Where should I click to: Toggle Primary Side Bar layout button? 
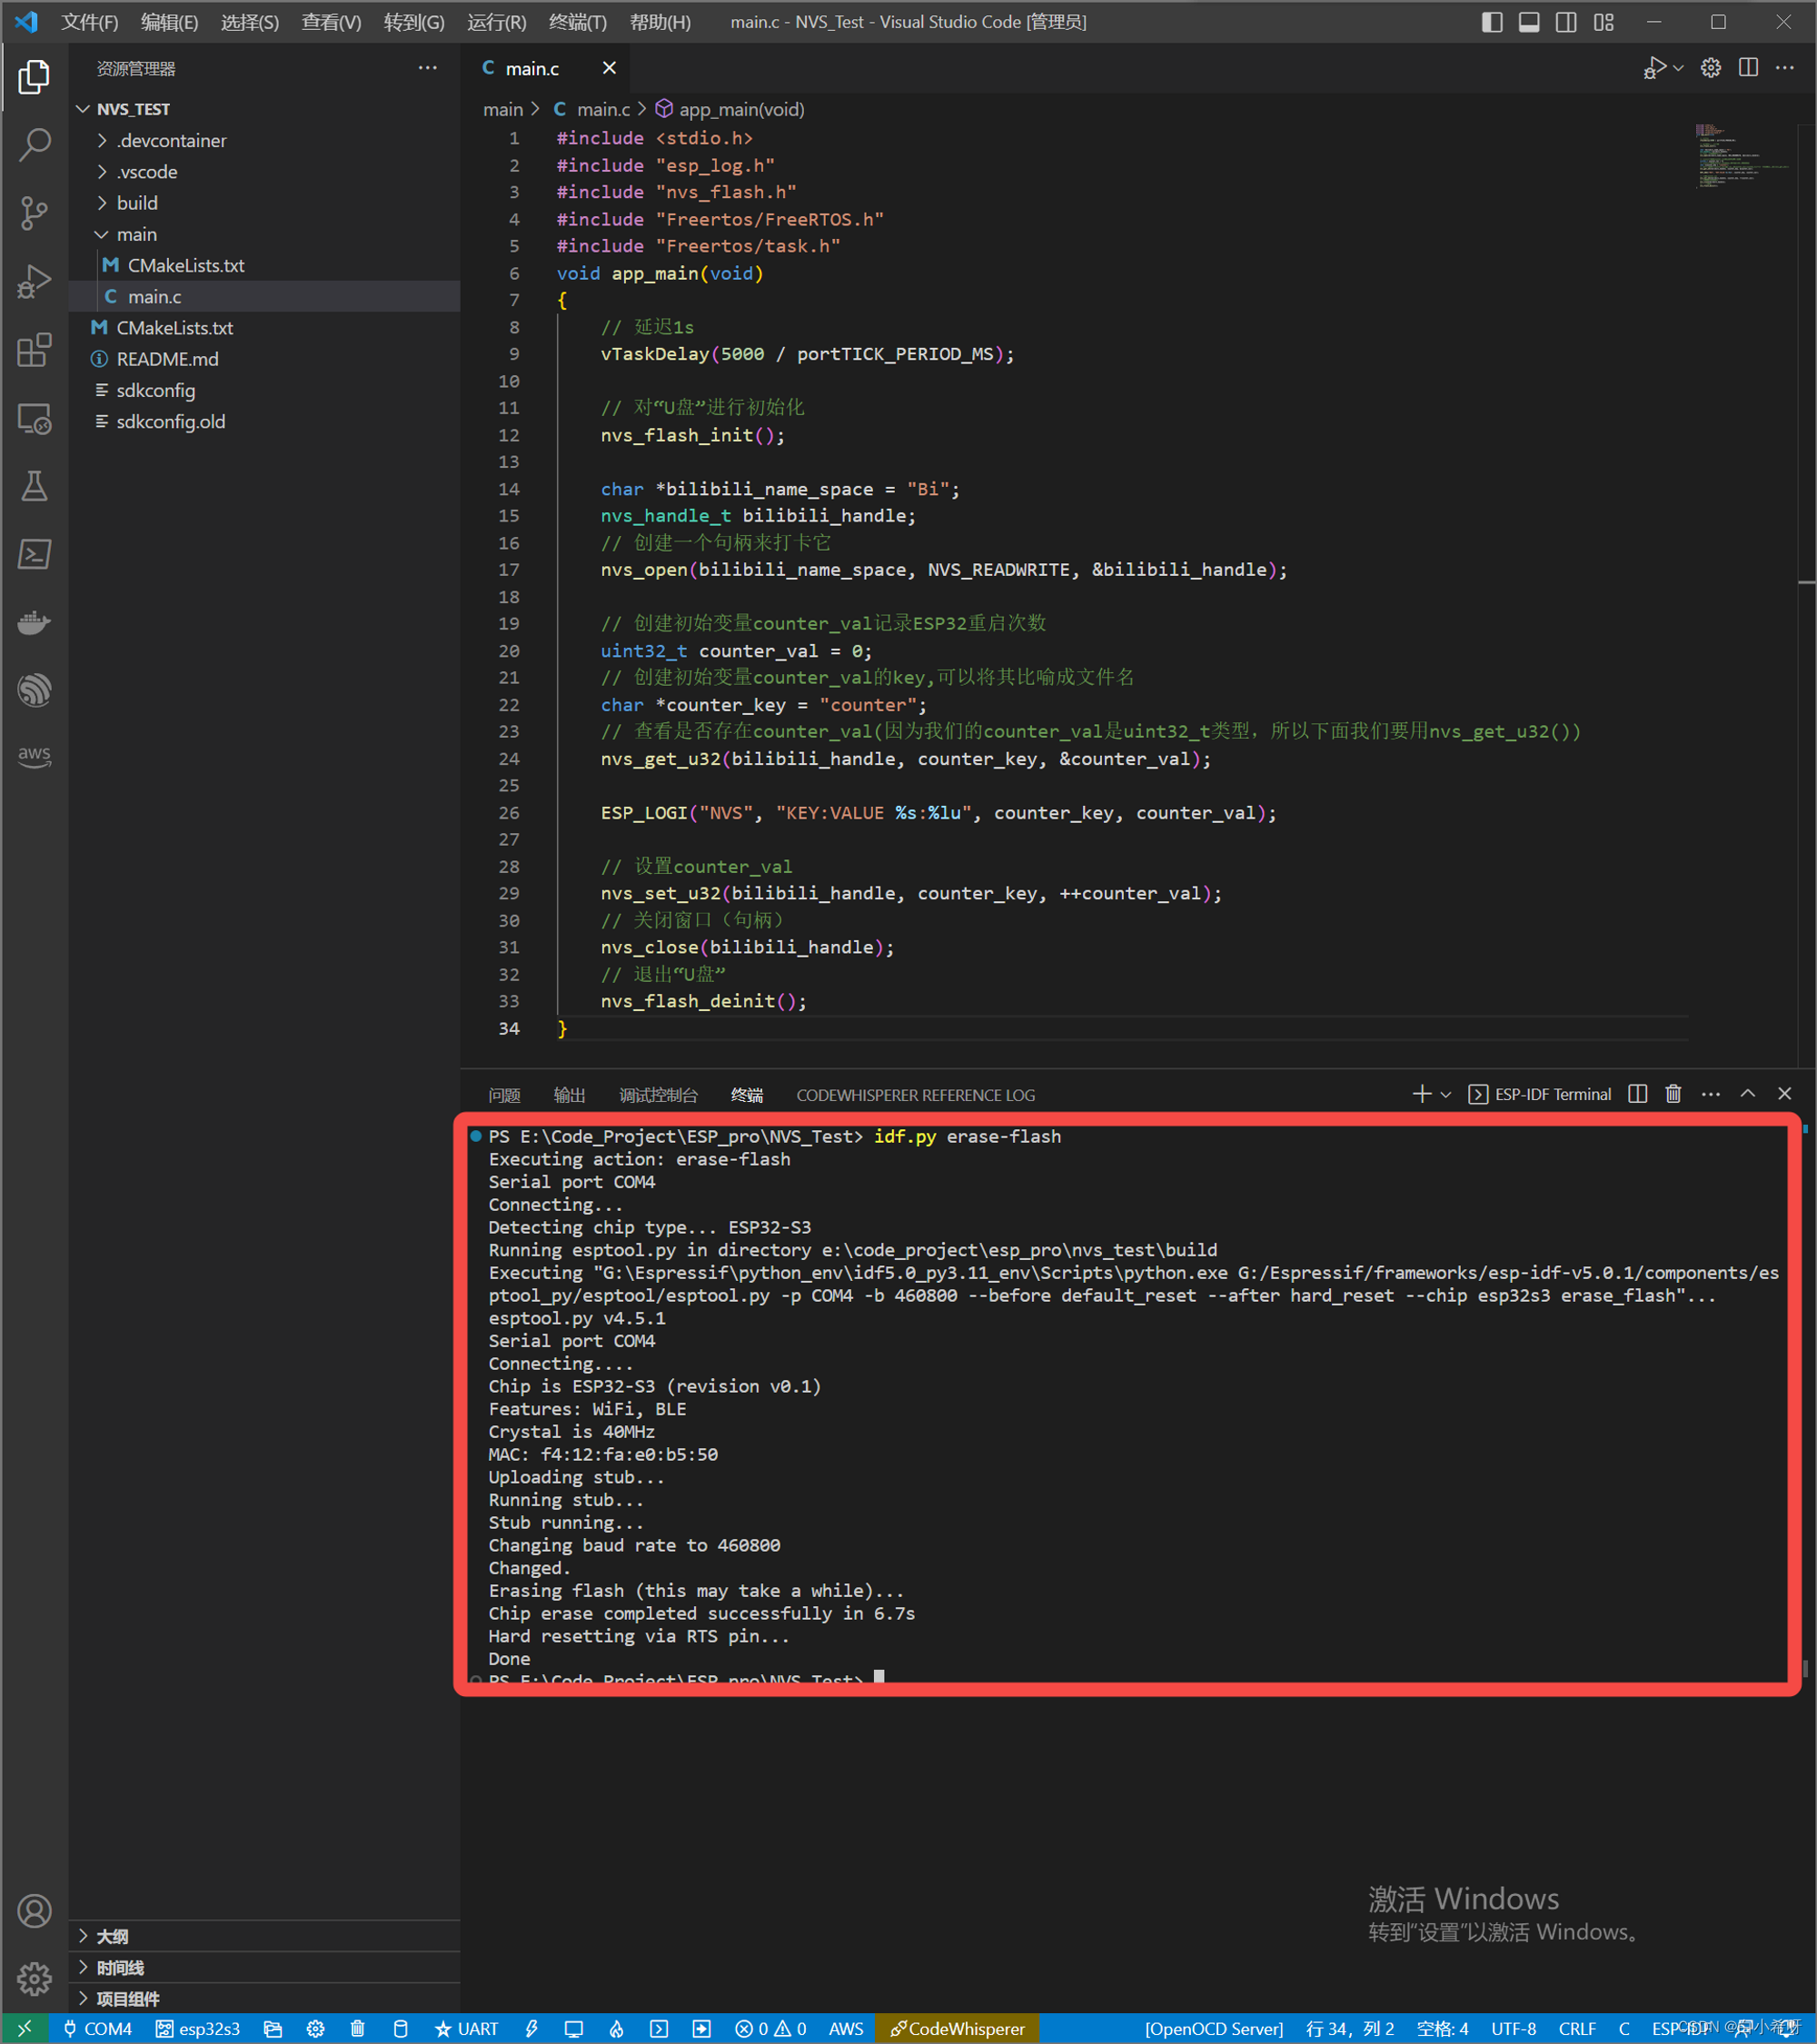tap(1491, 22)
